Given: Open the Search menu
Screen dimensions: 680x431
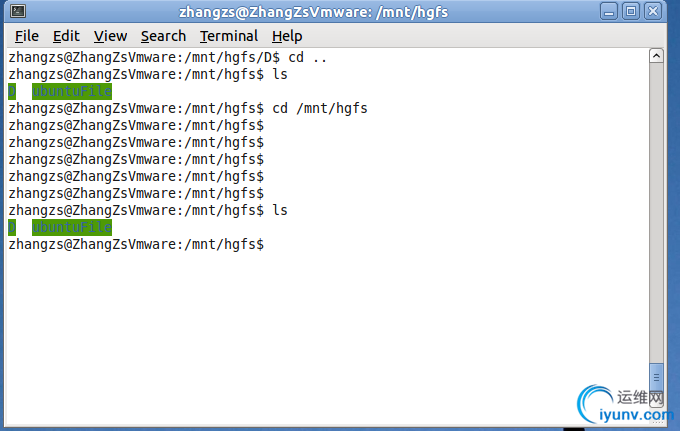Looking at the screenshot, I should pos(163,36).
